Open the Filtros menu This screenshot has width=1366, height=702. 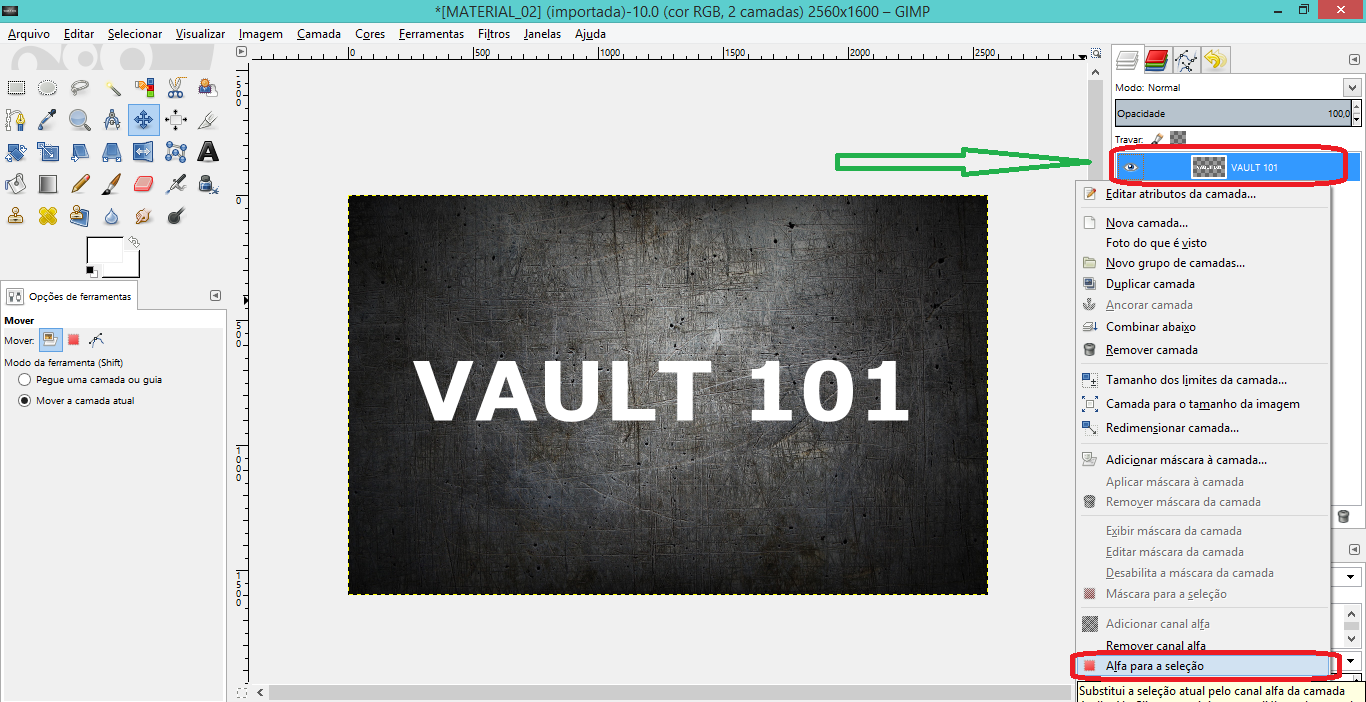493,33
